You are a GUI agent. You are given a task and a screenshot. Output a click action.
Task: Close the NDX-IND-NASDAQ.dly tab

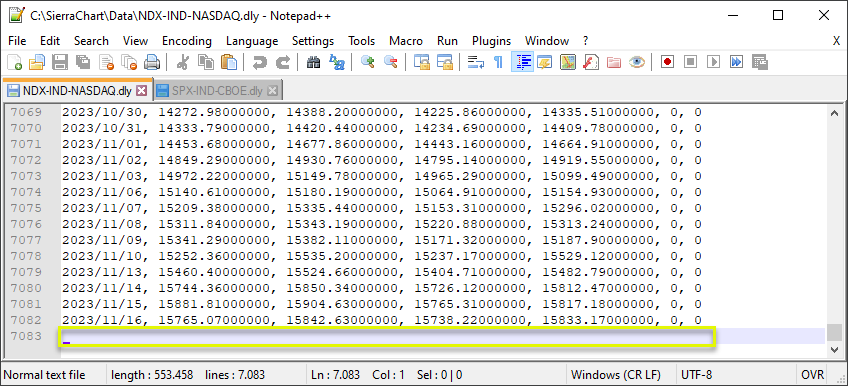point(141,91)
